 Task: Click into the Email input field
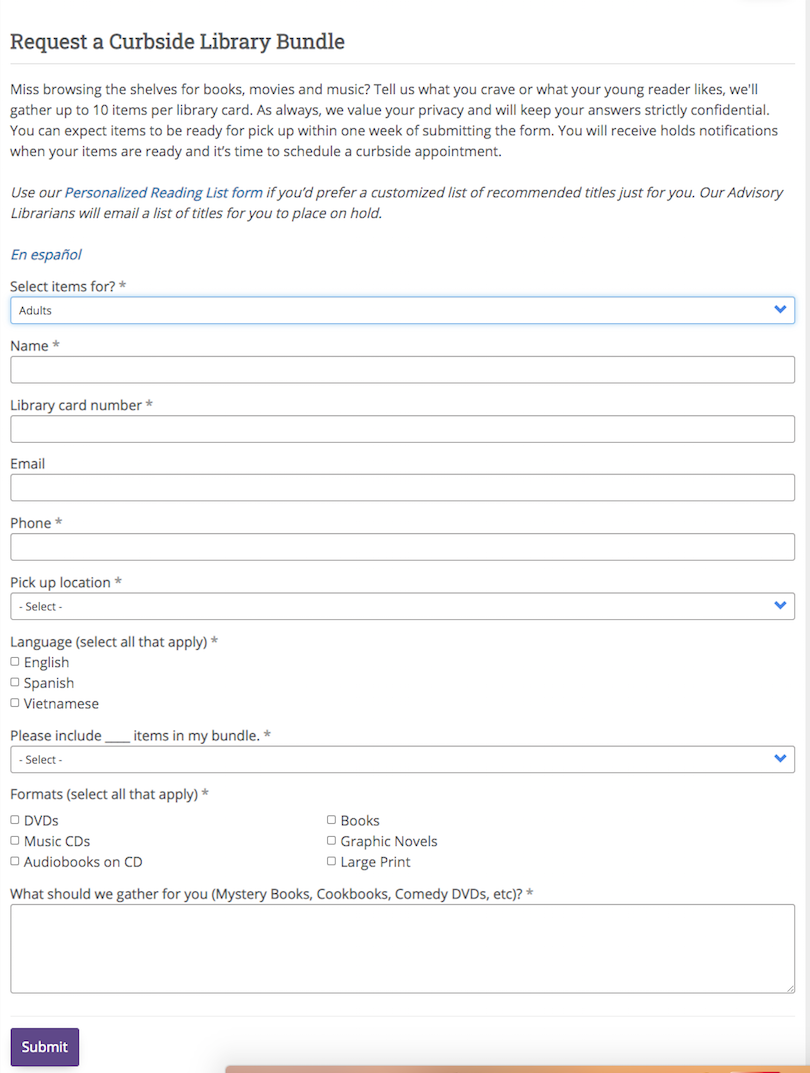(402, 488)
